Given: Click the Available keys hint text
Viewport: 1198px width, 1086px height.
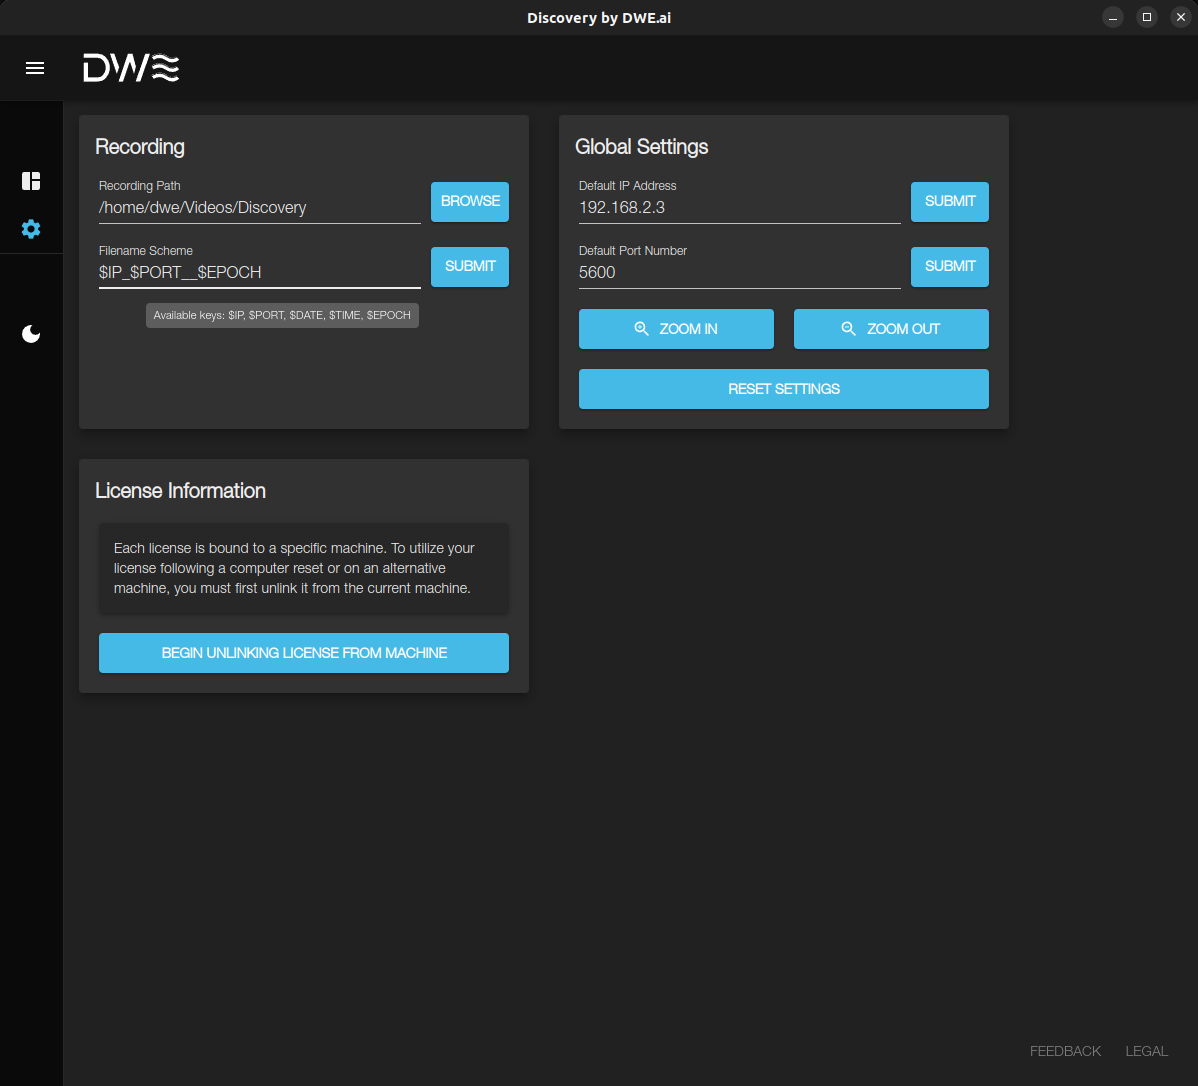Looking at the screenshot, I should (x=282, y=315).
